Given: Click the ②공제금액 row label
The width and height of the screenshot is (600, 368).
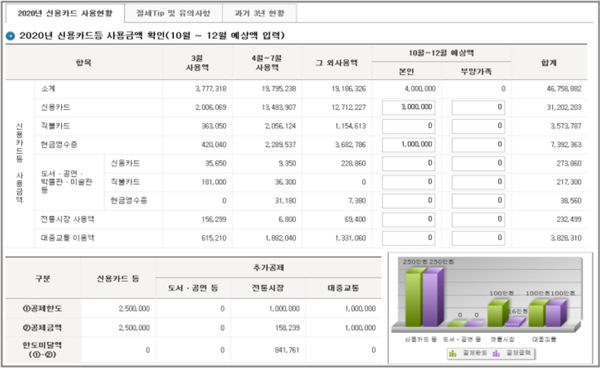Looking at the screenshot, I should tap(42, 328).
